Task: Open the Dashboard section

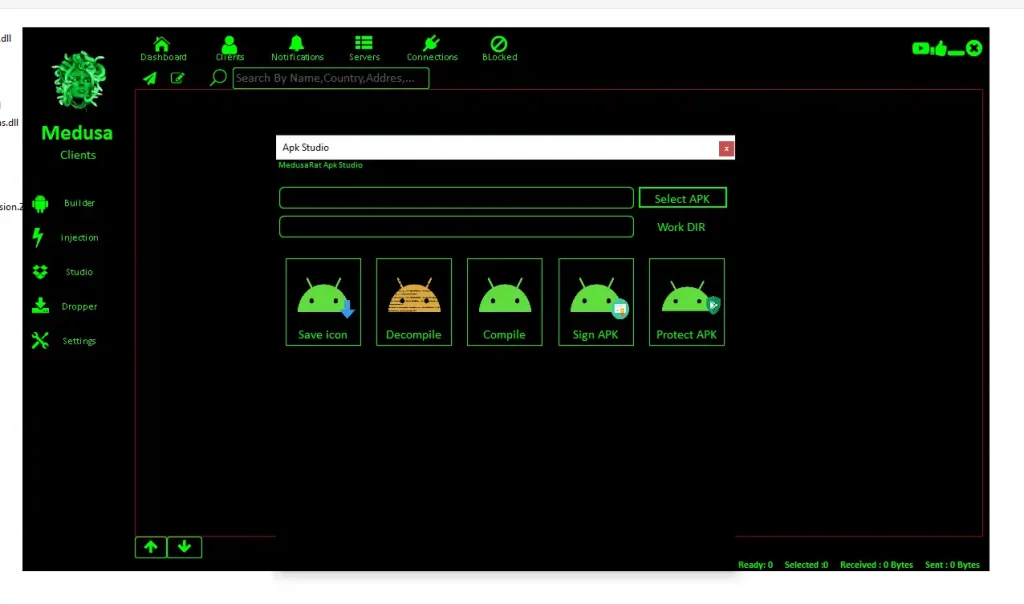Action: click(x=163, y=45)
